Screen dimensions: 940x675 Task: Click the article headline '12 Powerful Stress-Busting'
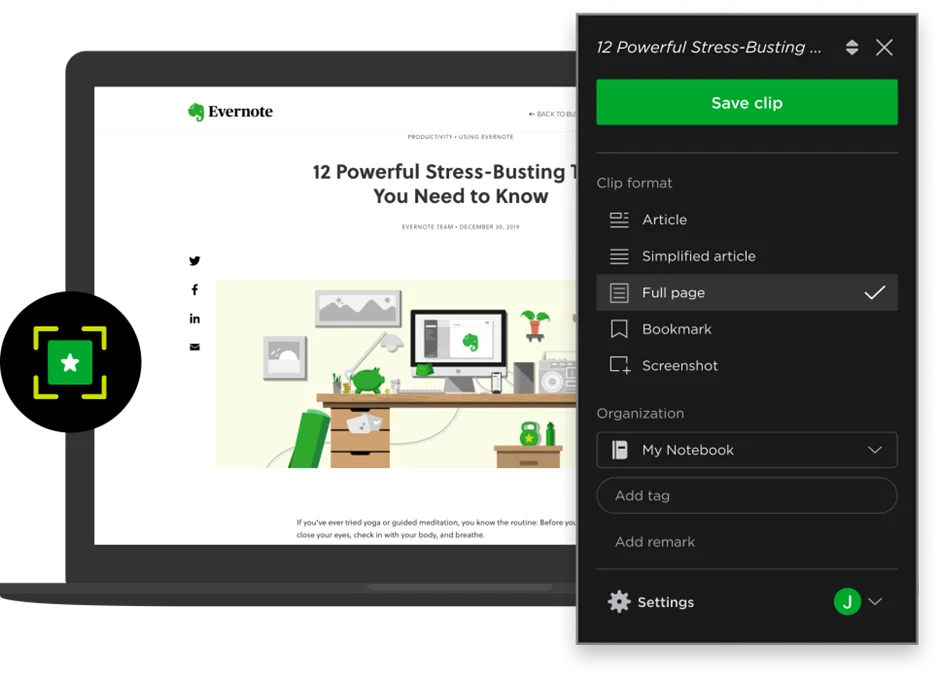[x=444, y=184]
